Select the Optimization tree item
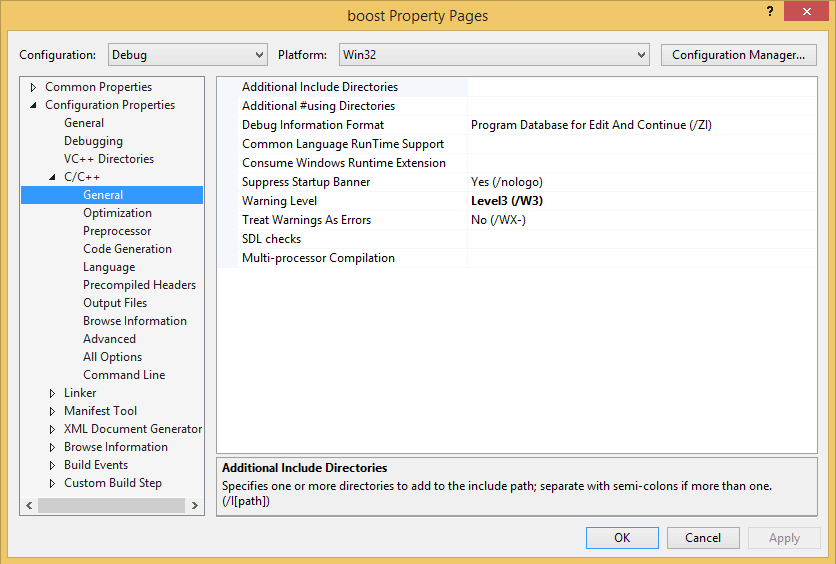 tap(117, 213)
